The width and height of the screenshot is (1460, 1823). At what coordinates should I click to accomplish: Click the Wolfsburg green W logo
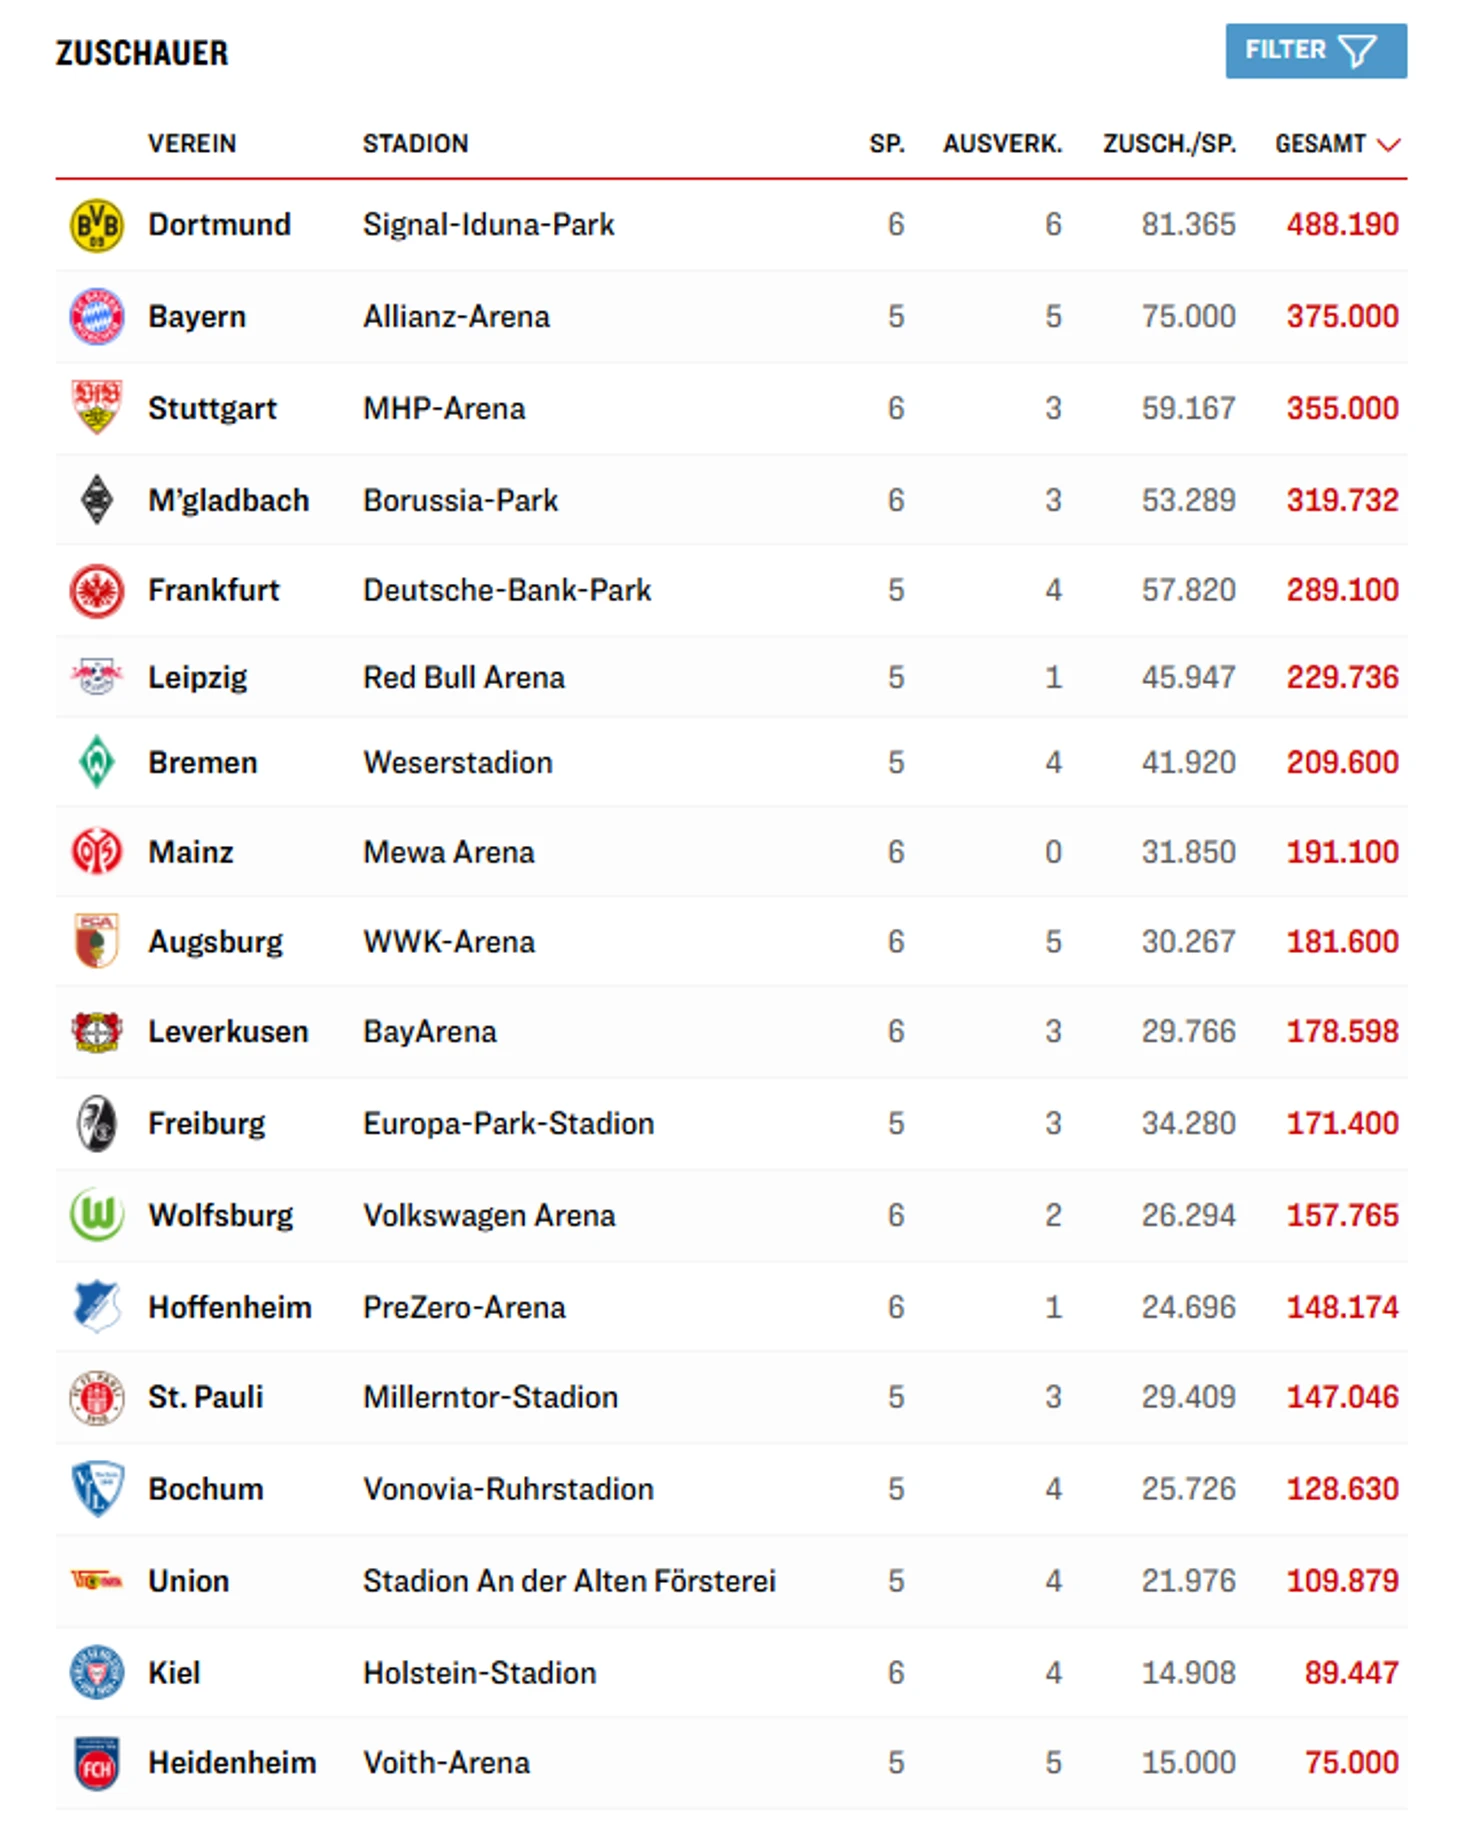click(96, 1215)
